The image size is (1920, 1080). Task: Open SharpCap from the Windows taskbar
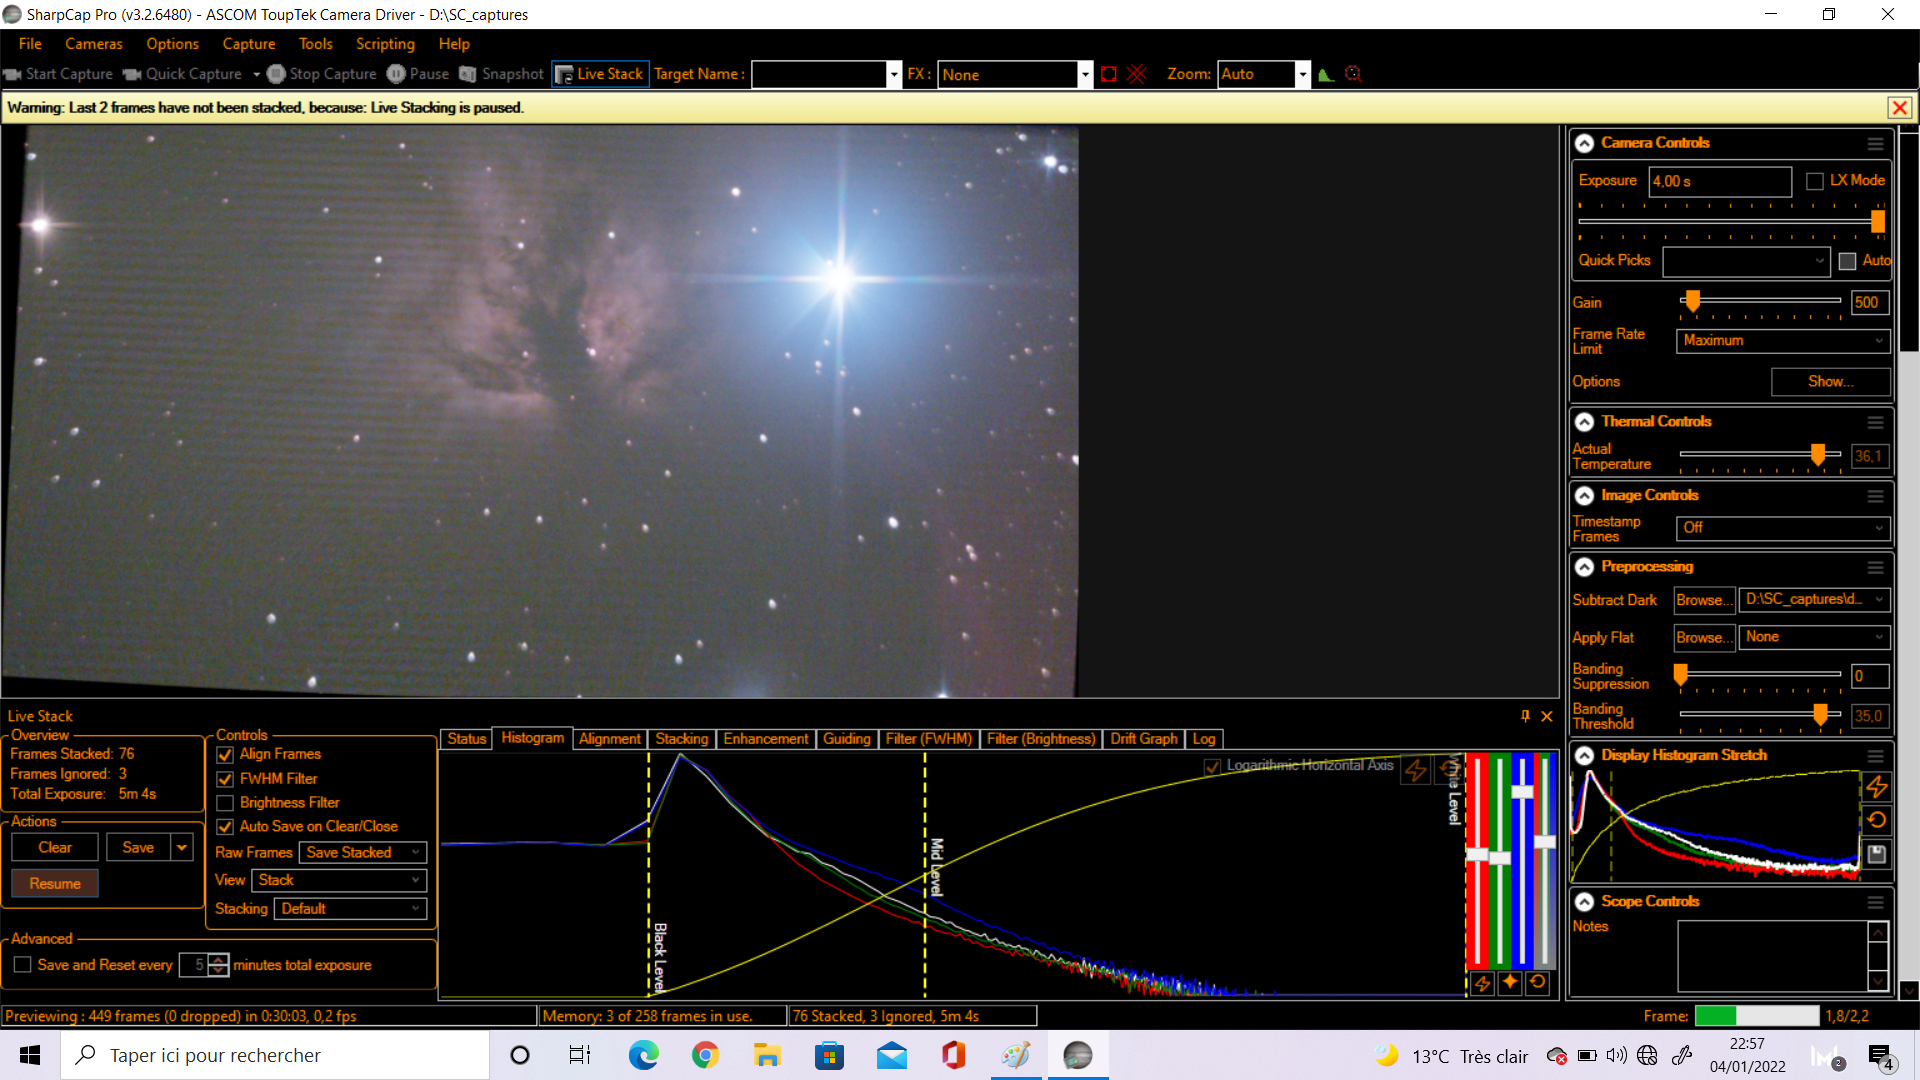[x=1078, y=1055]
